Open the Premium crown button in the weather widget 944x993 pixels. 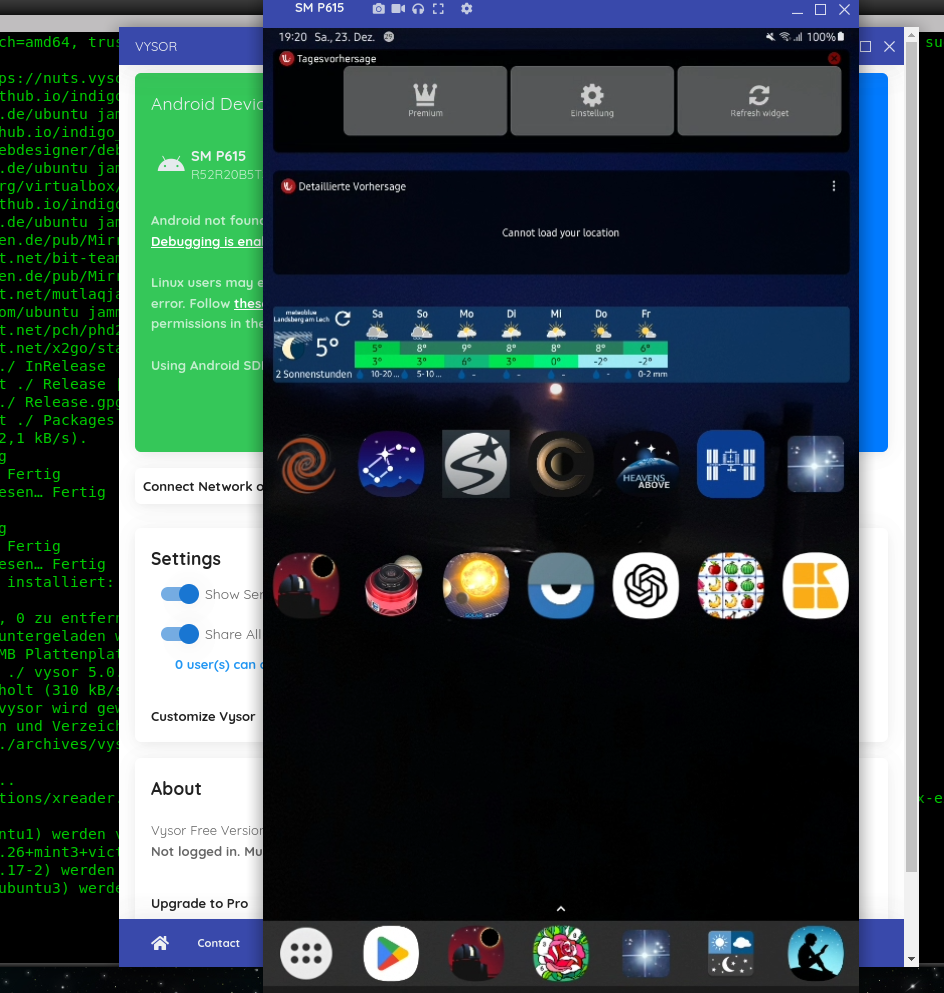[x=425, y=101]
